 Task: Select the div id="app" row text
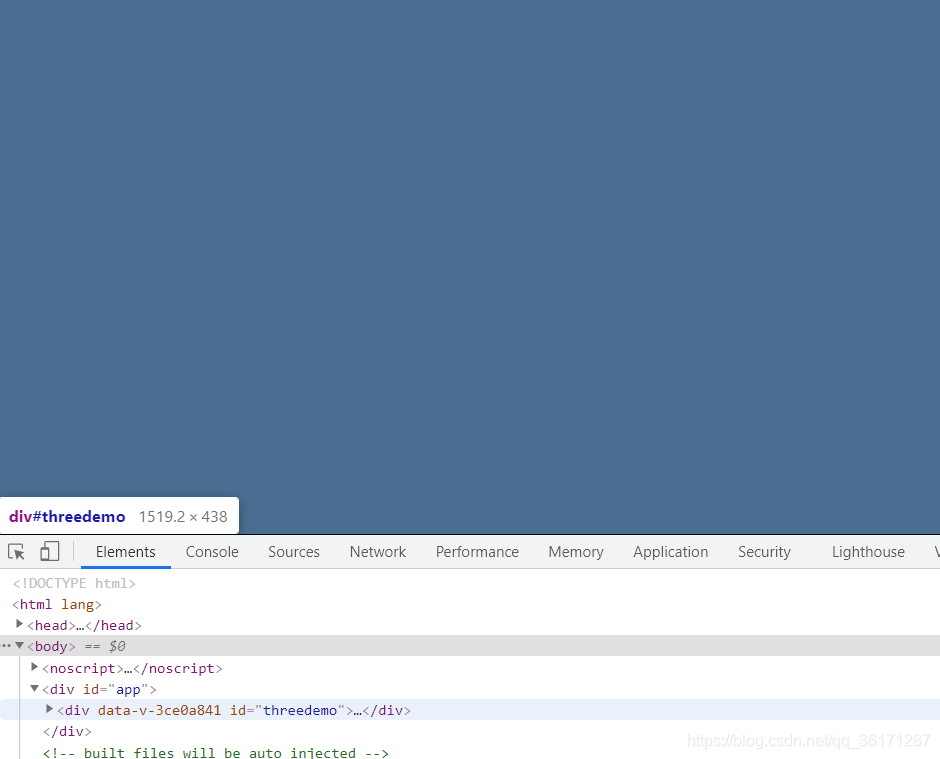coord(100,689)
